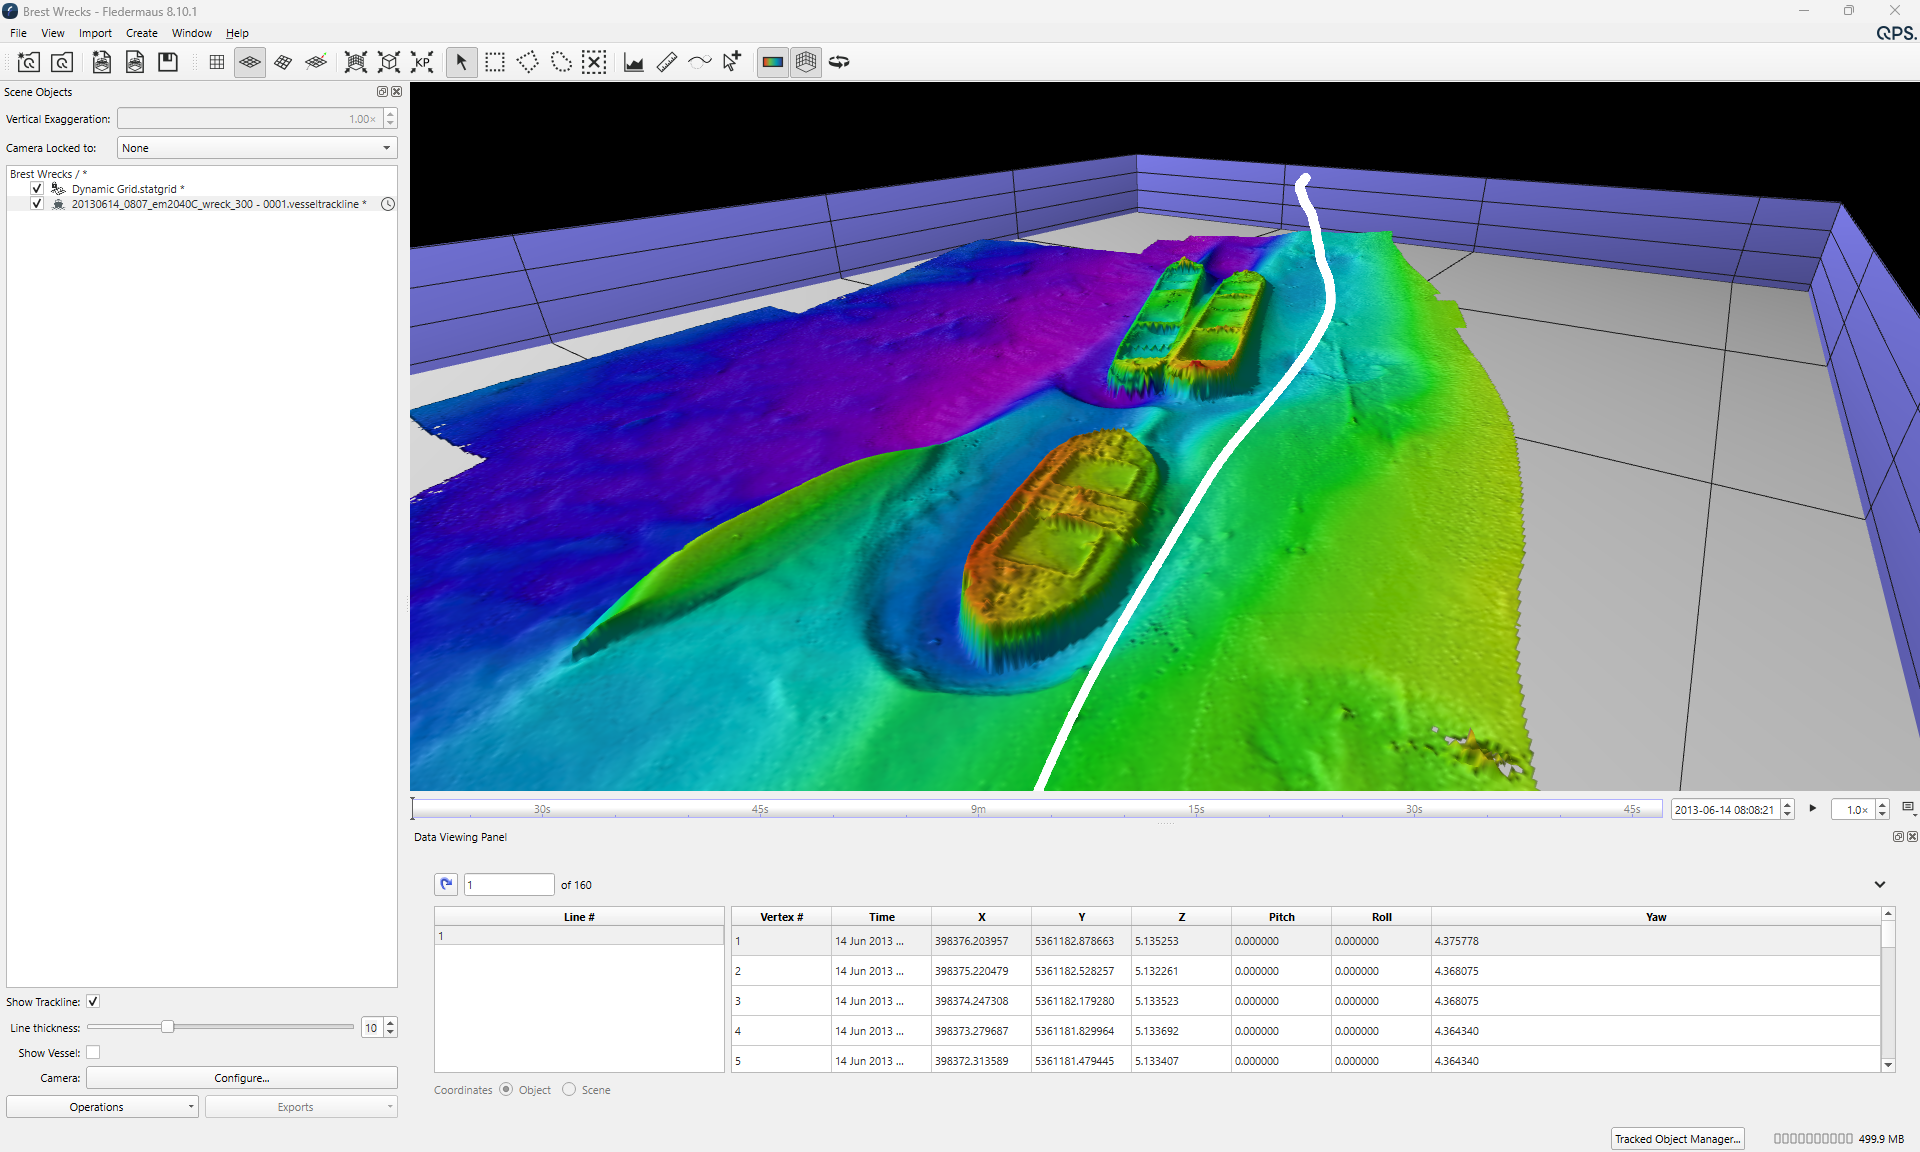Increase the timeline date-time stepper
This screenshot has height=1152, width=1920.
coord(1788,805)
